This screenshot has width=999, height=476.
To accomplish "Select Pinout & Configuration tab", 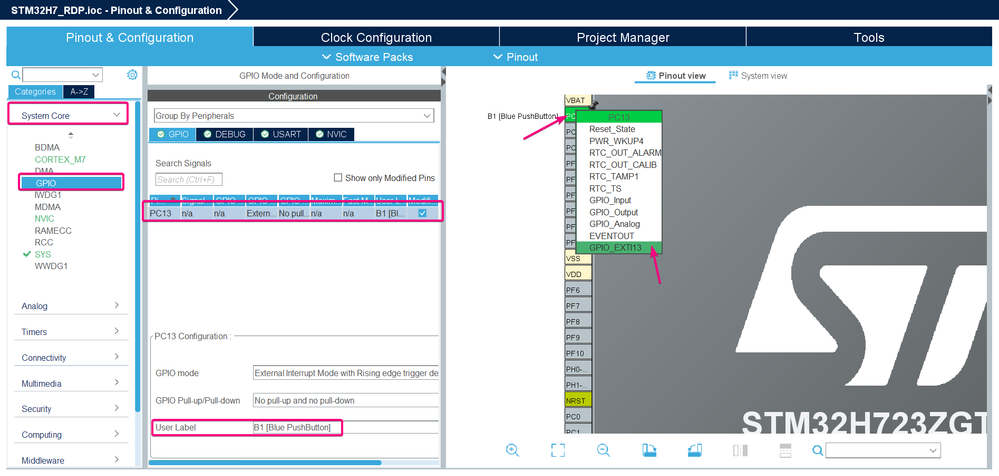I will click(x=130, y=38).
